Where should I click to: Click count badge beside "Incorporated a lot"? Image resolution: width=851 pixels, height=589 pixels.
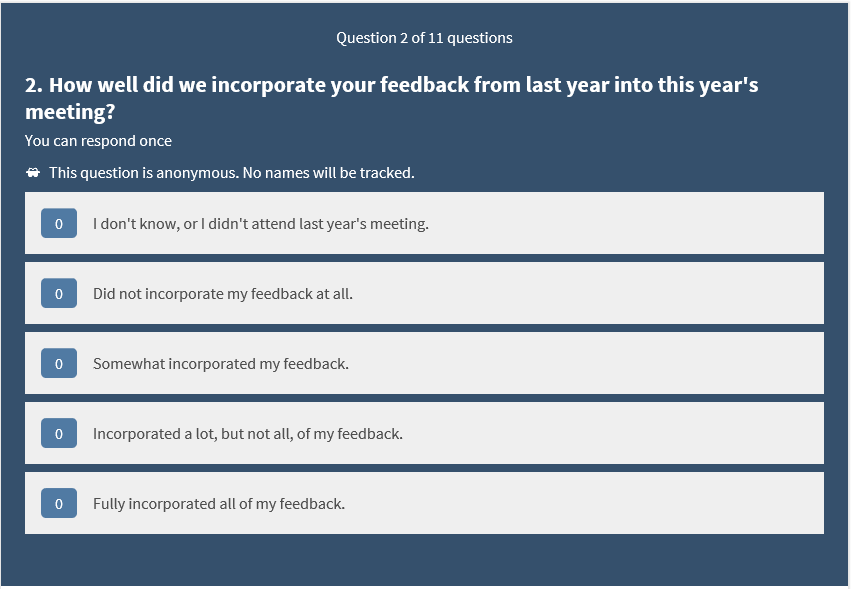coord(59,434)
